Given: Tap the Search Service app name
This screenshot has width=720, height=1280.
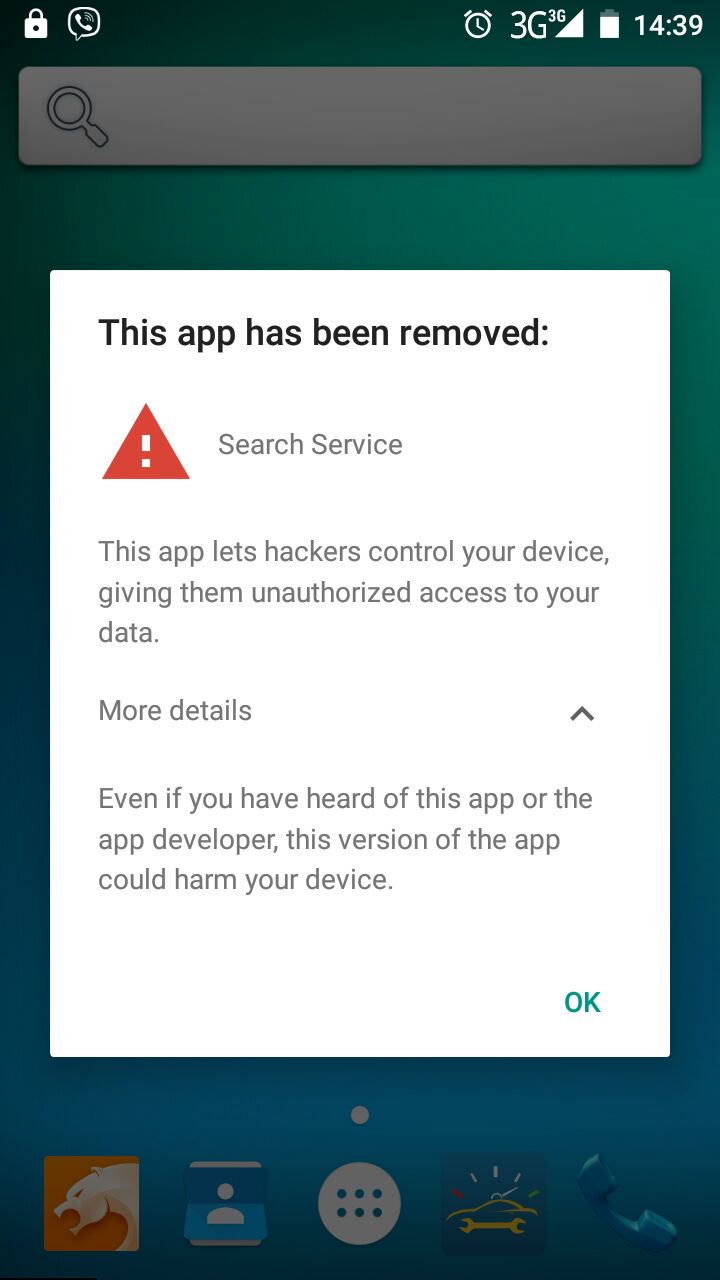Looking at the screenshot, I should click(x=310, y=444).
